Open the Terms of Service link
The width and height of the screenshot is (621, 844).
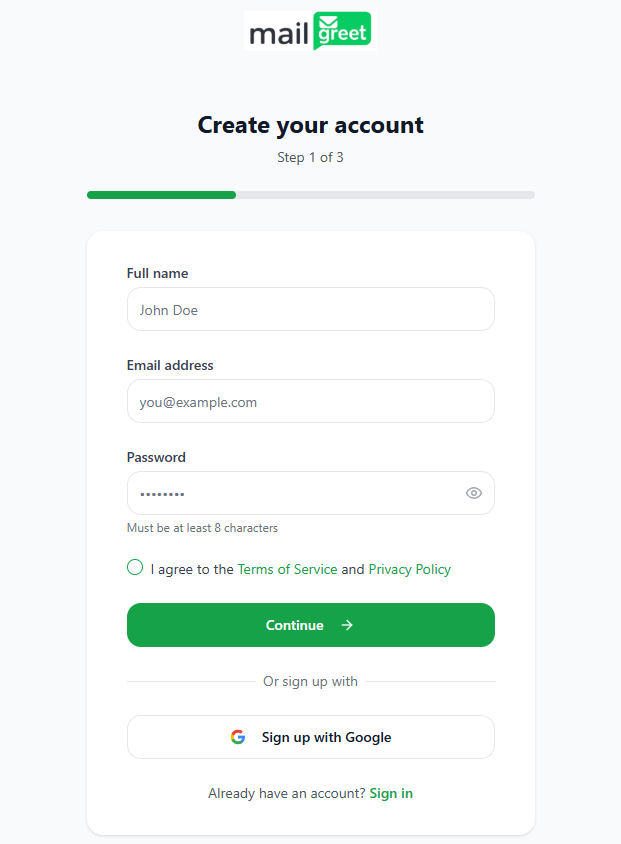287,568
